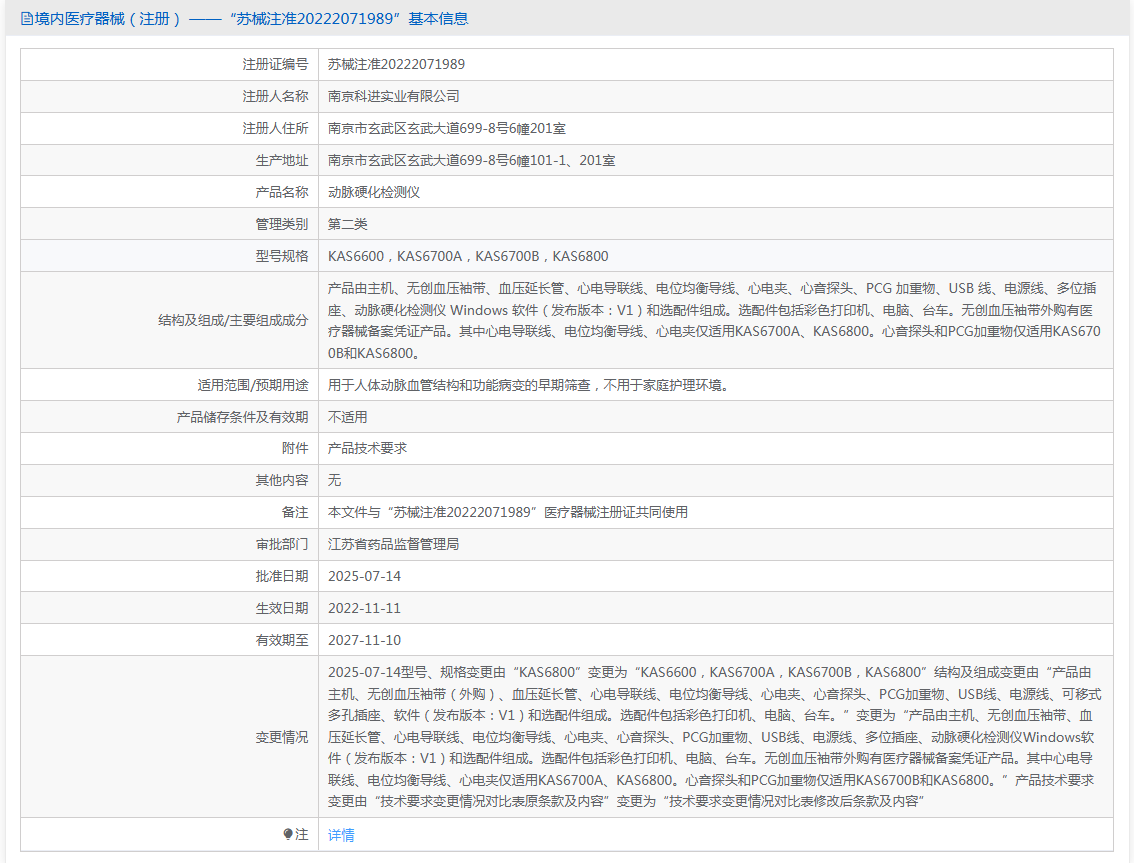Image resolution: width=1134 pixels, height=863 pixels.
Task: Click the 审批部门 label
Action: click(281, 544)
